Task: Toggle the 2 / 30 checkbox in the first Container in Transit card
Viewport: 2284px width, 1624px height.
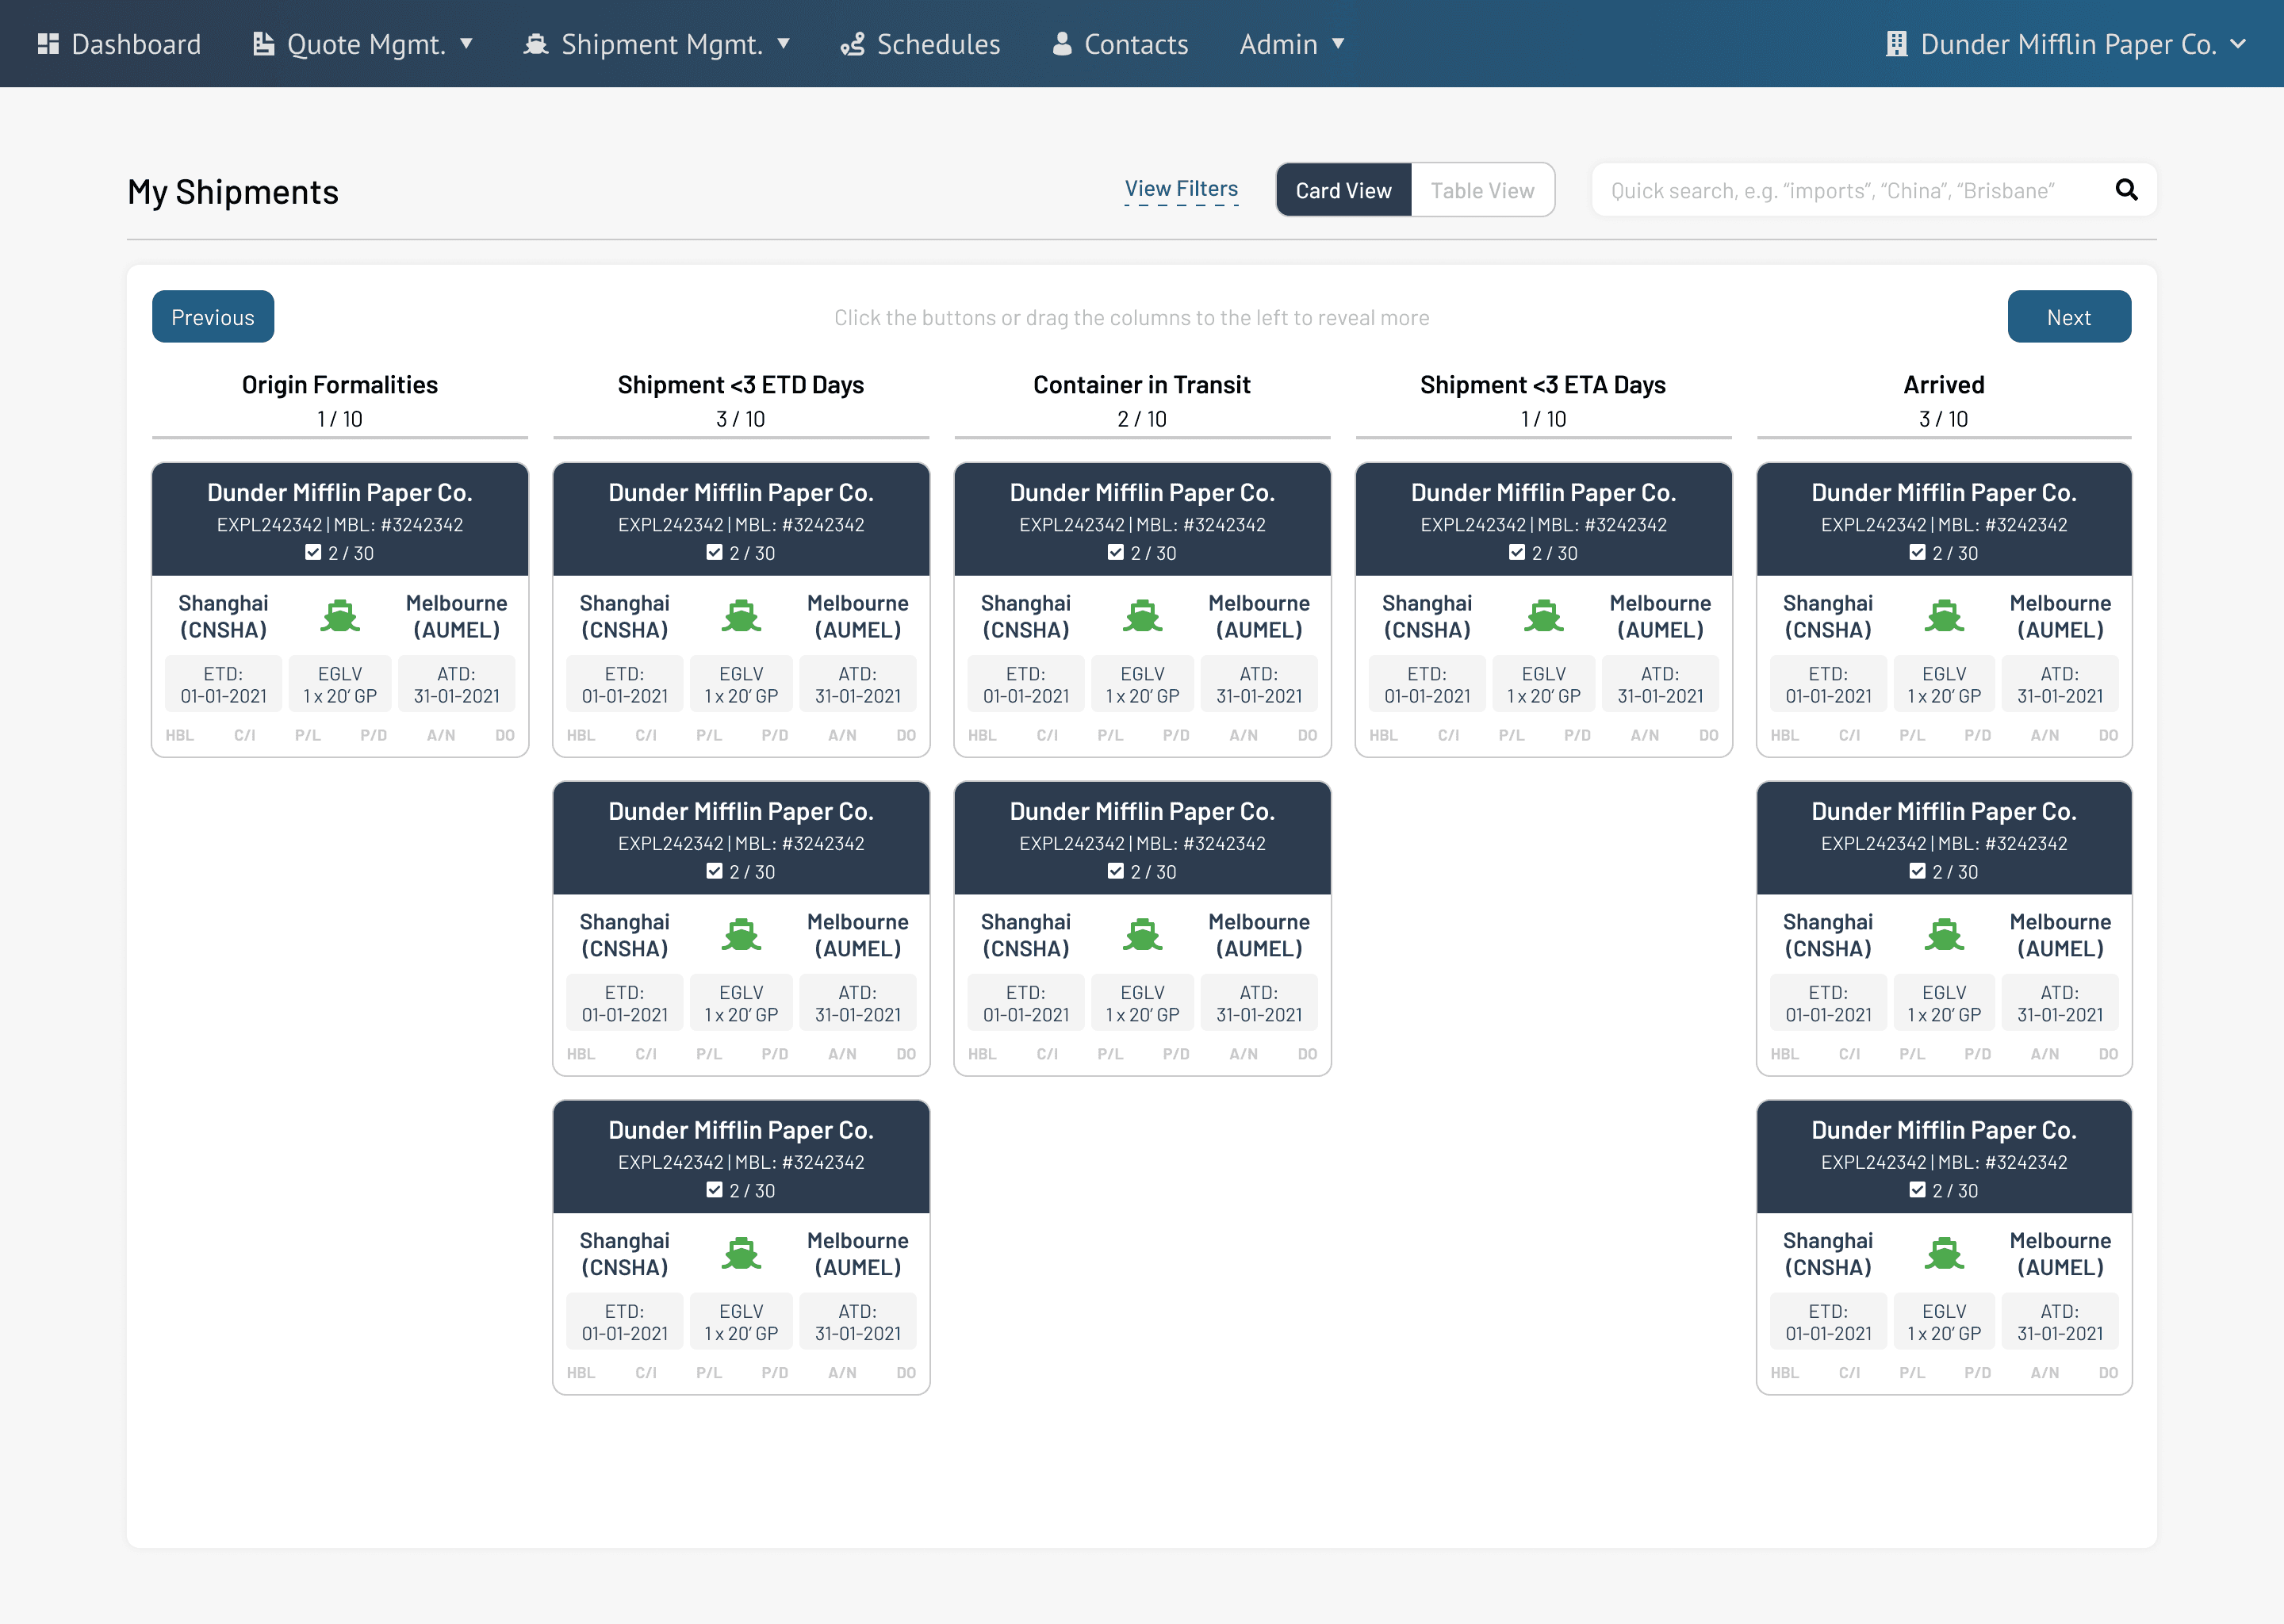Action: [x=1116, y=553]
